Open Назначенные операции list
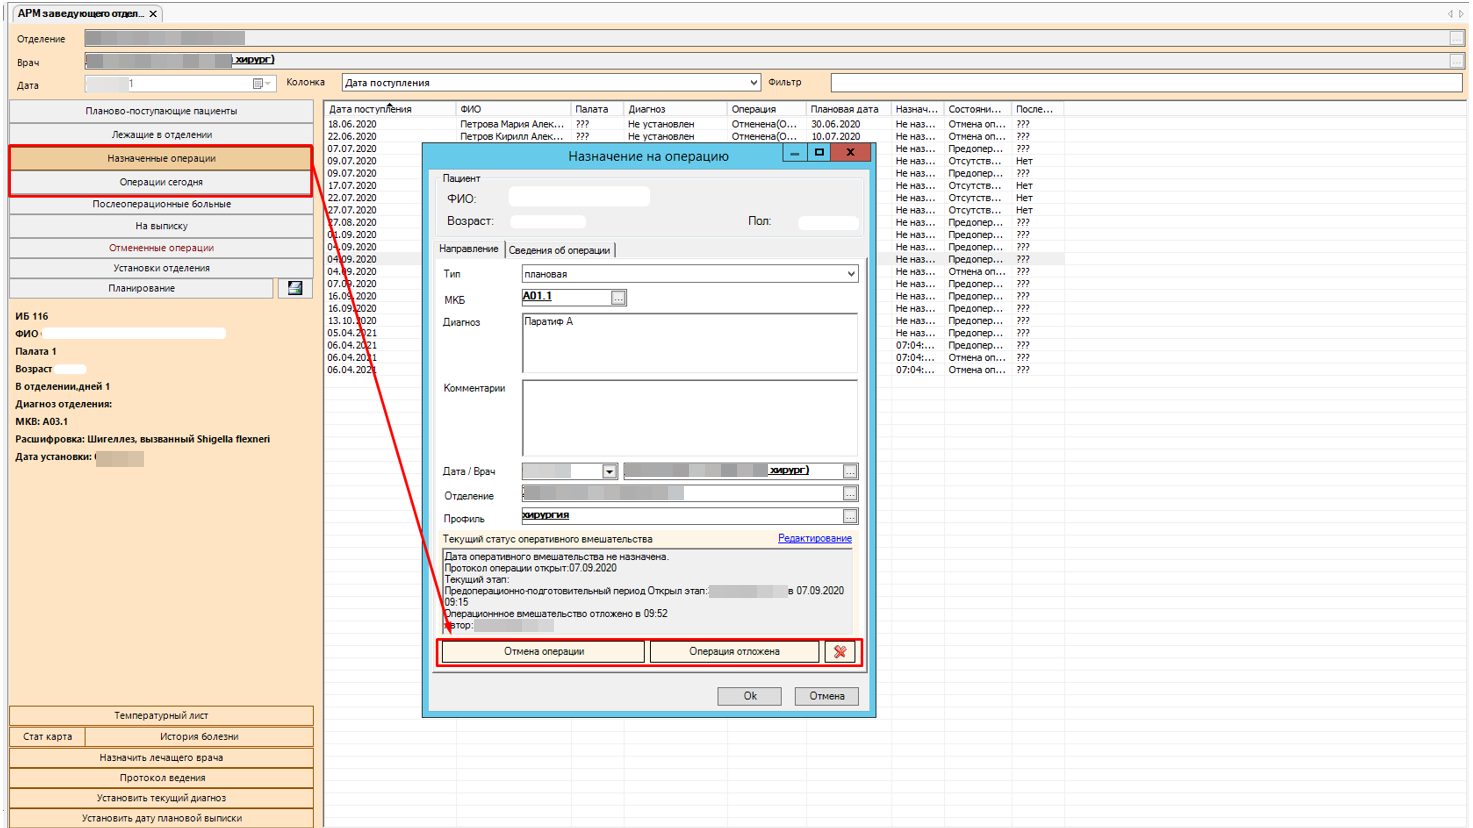 161,158
